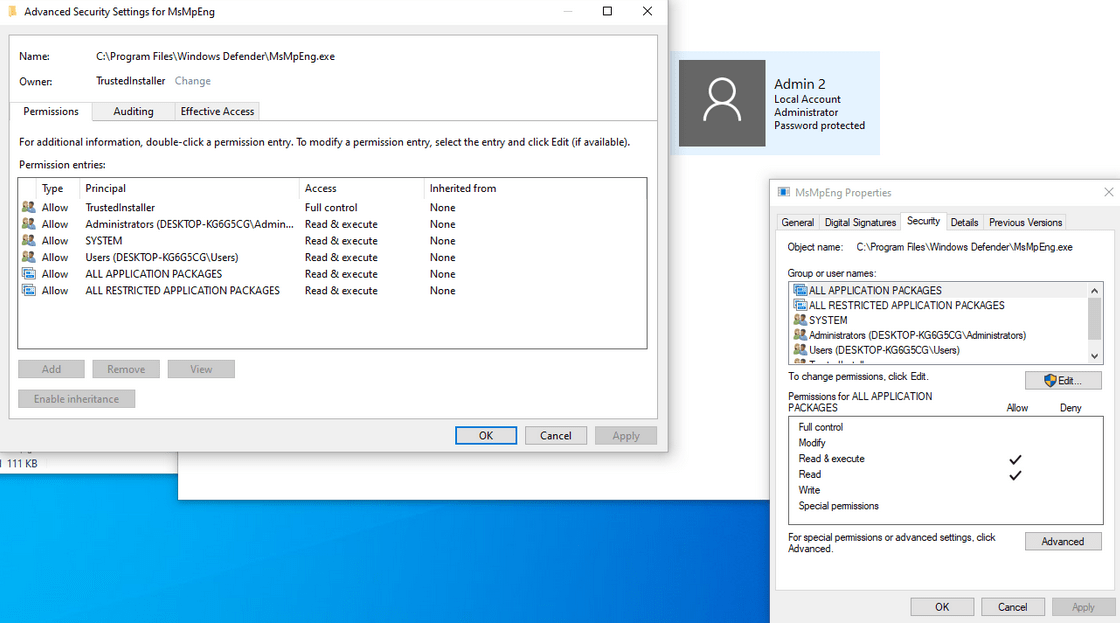Click the ALL APPLICATION PACKAGES package icon in permission entries
Viewport: 1120px width, 623px height.
click(x=29, y=274)
